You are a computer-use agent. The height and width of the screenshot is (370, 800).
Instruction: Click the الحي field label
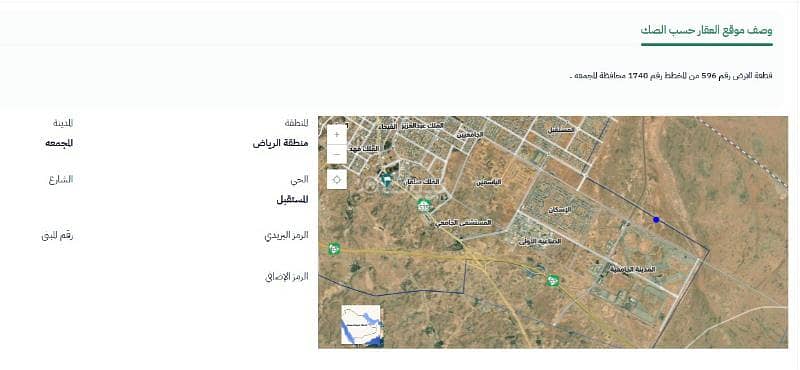click(x=299, y=179)
